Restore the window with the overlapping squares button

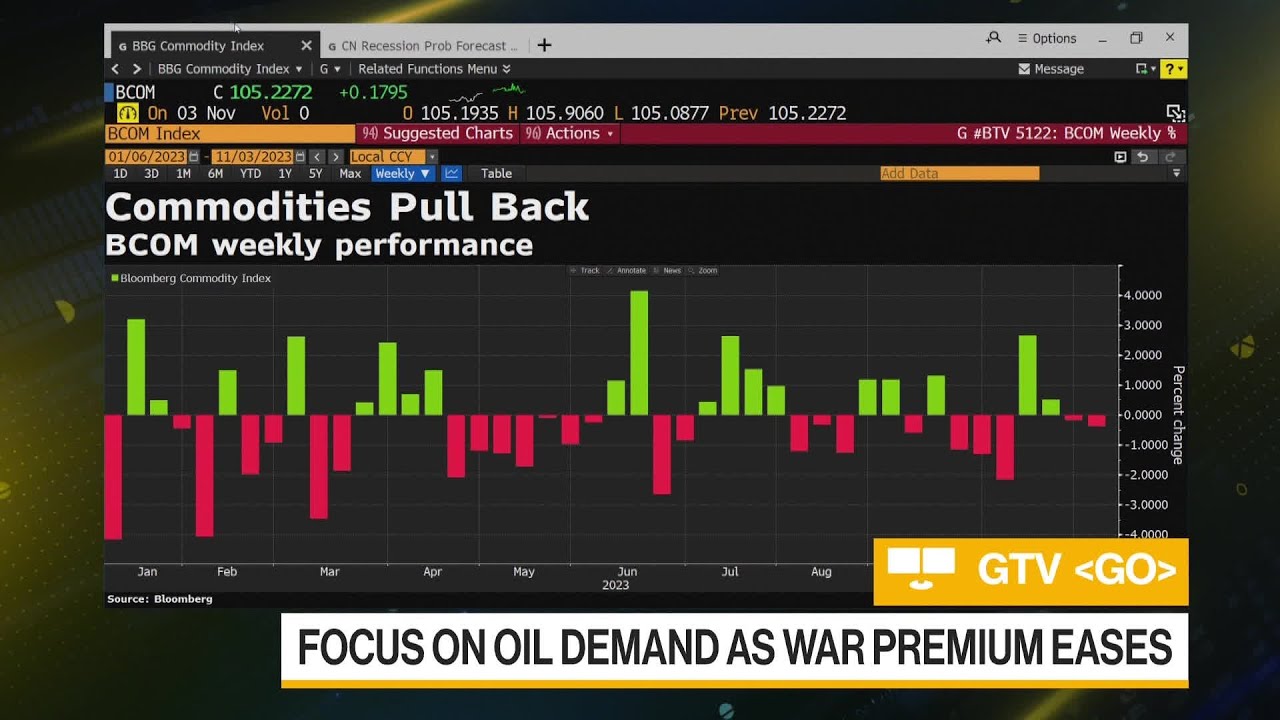click(1136, 38)
